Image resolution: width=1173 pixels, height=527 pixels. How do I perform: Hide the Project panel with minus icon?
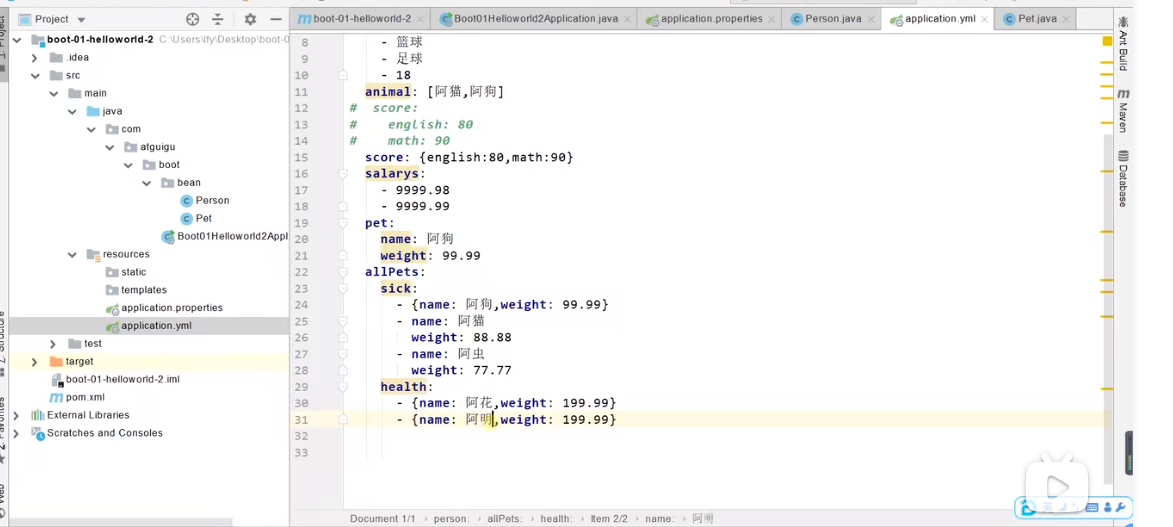(x=276, y=19)
